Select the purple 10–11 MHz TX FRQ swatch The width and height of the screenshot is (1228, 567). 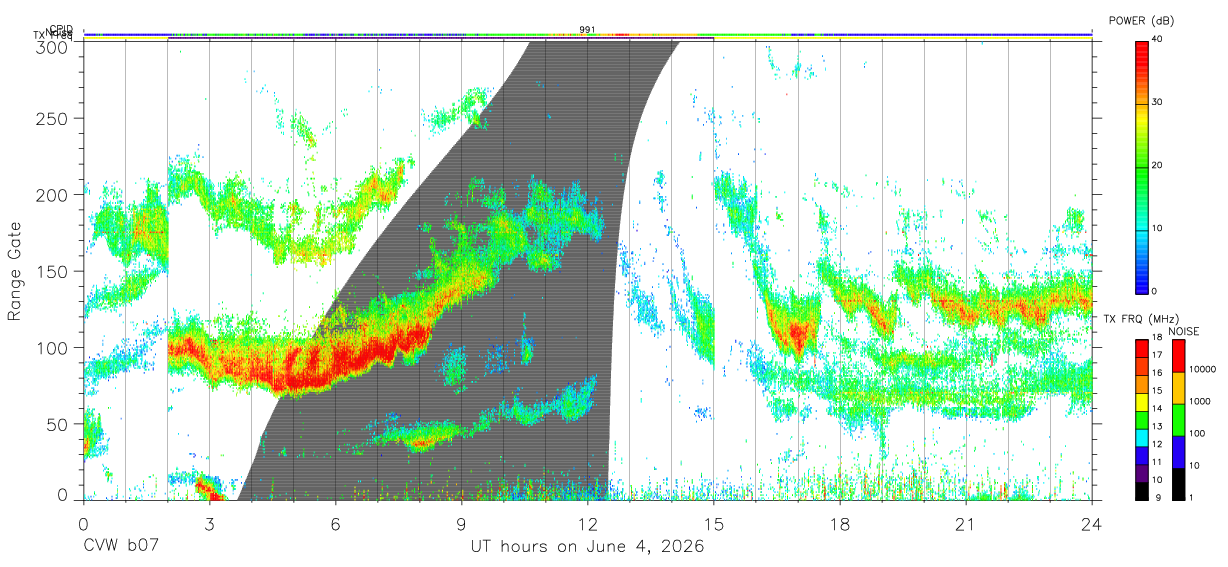point(1141,472)
